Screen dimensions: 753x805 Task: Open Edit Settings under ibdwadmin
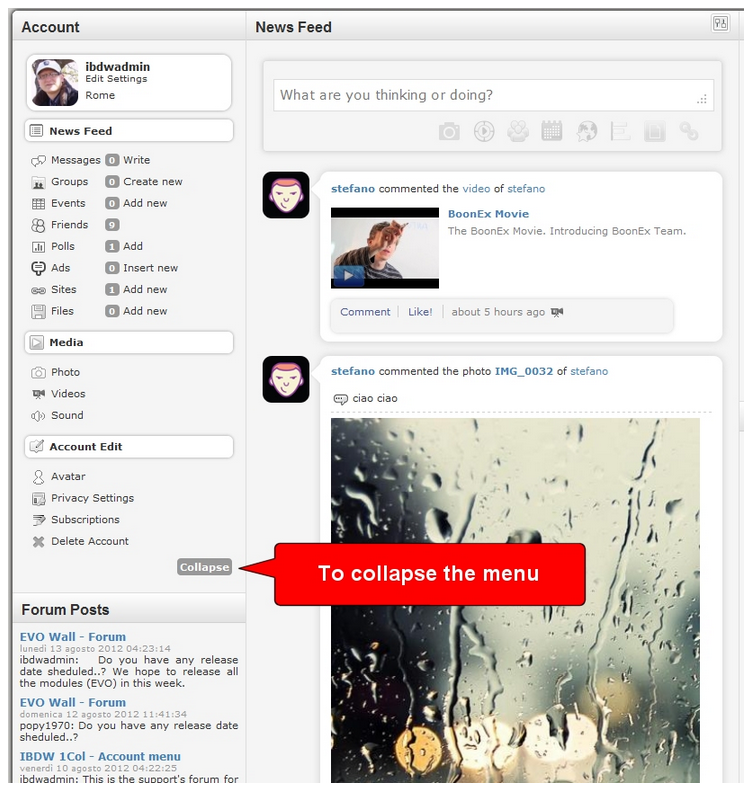click(116, 79)
